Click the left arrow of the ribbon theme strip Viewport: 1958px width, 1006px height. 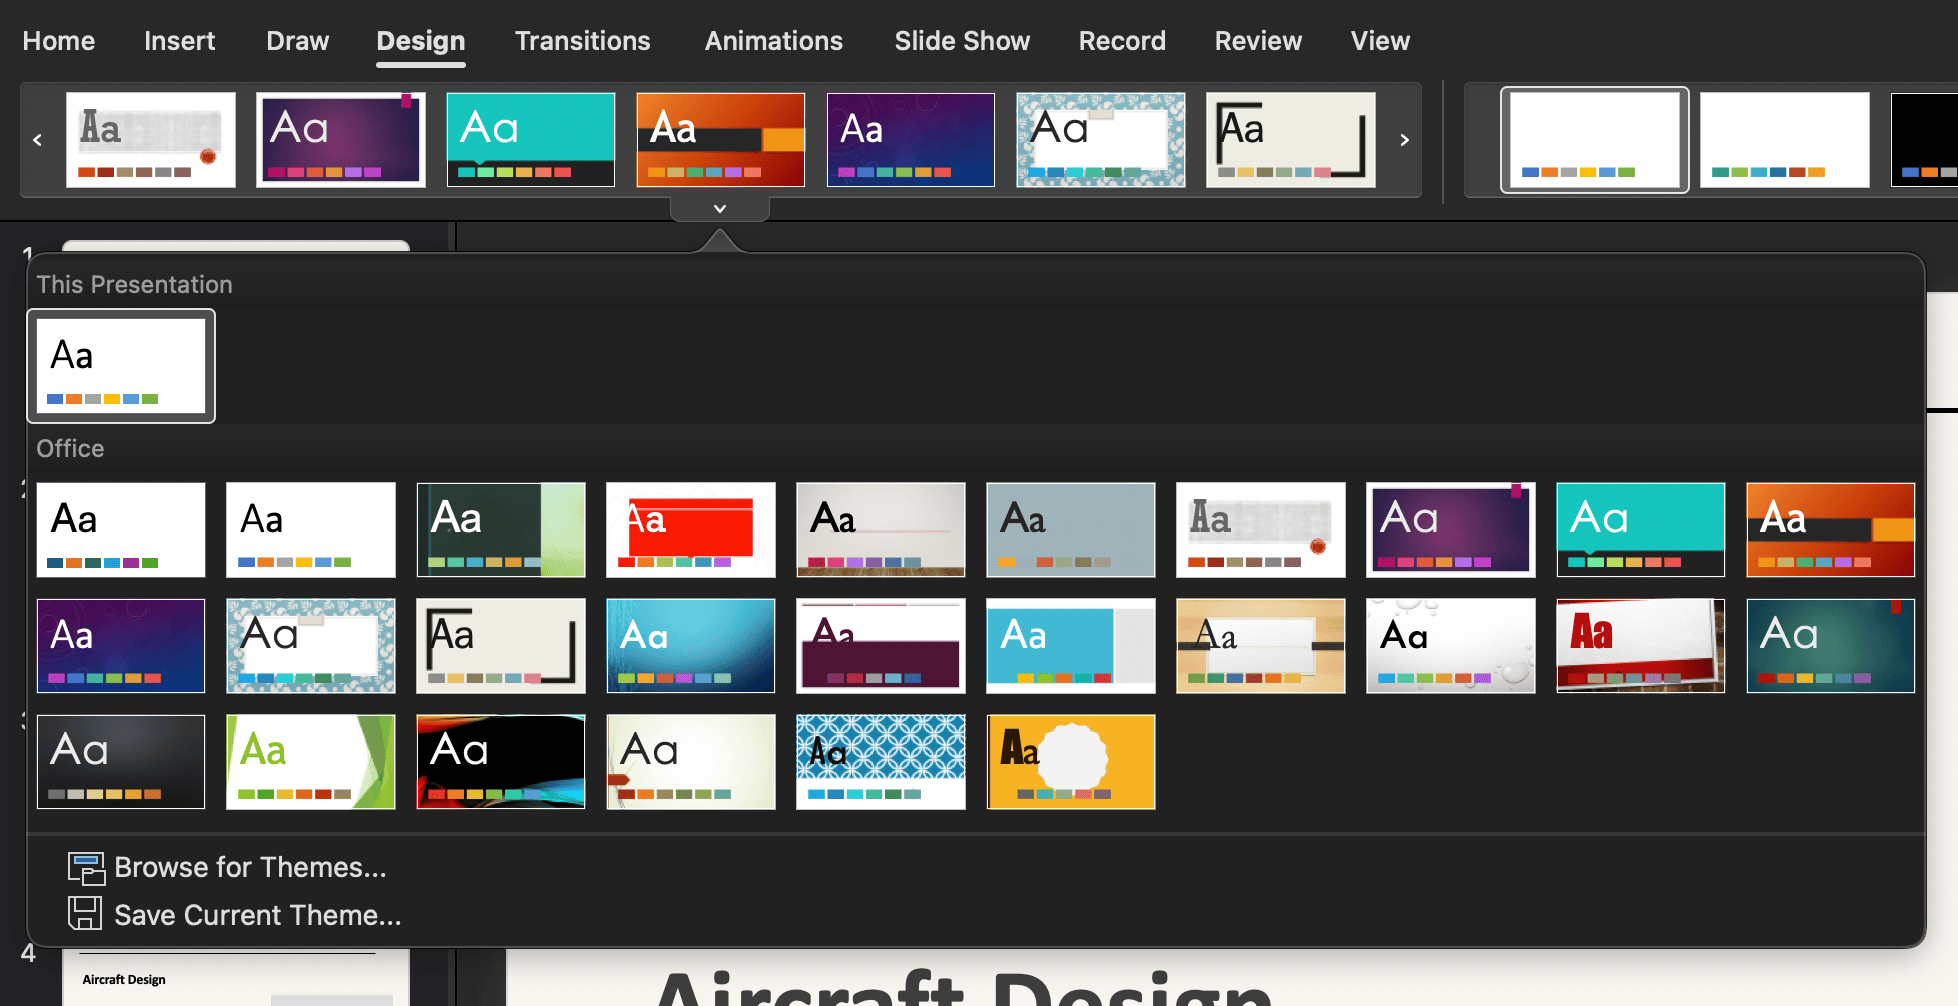(x=38, y=140)
